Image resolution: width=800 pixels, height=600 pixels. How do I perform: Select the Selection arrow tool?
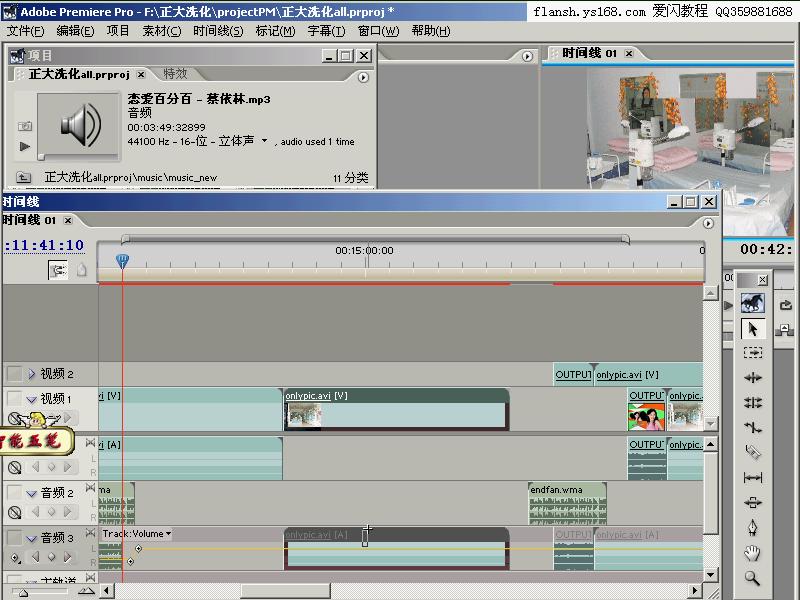point(753,329)
